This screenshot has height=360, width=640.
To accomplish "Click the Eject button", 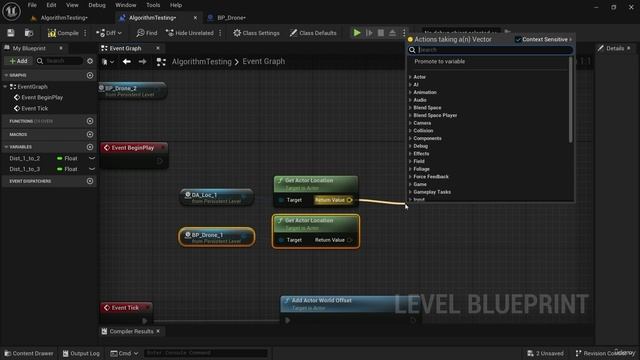I will (x=392, y=33).
